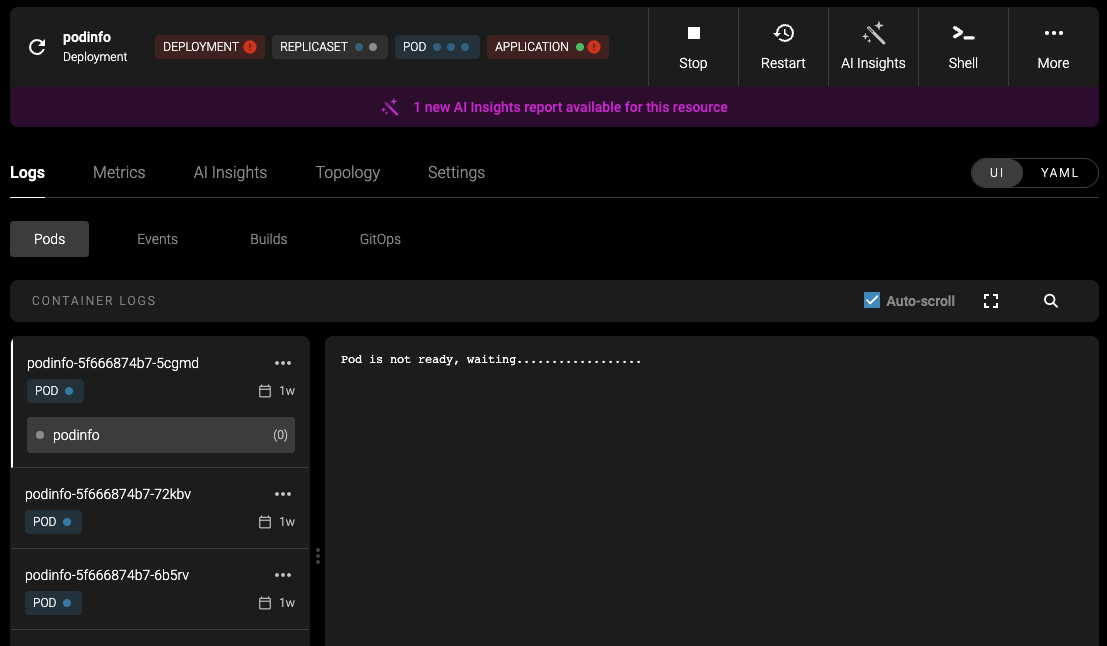Open the Topology tab

pos(347,172)
